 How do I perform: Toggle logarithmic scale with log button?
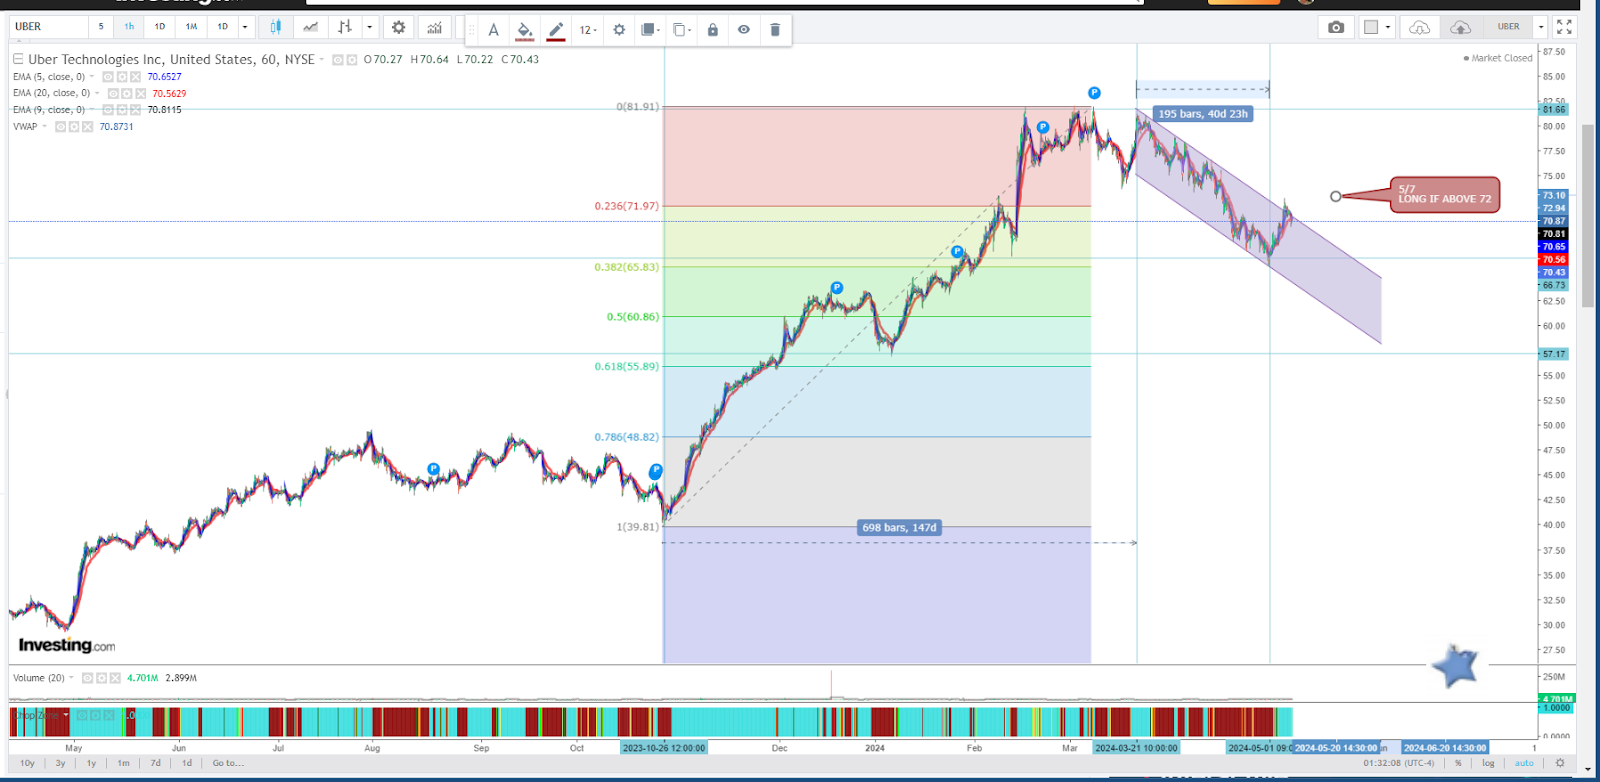tap(1488, 763)
